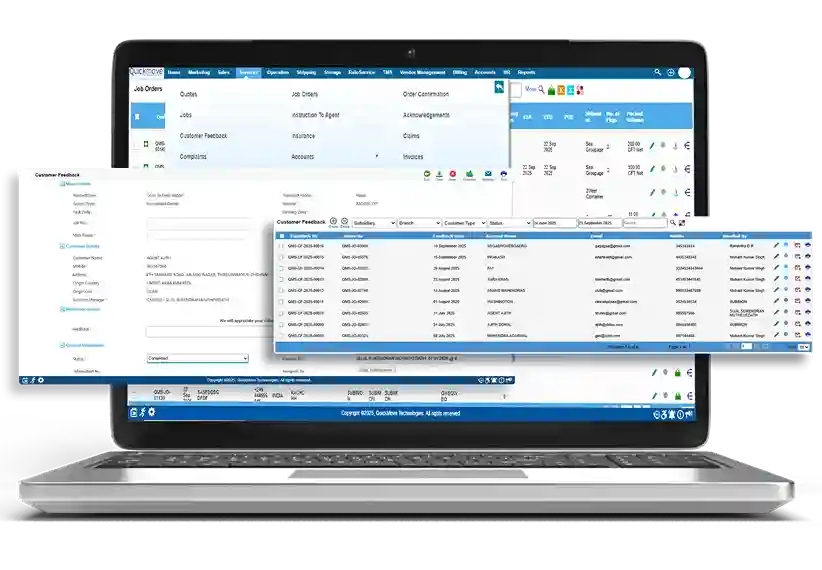Click the back arrow icon in services menu

pyautogui.click(x=499, y=89)
